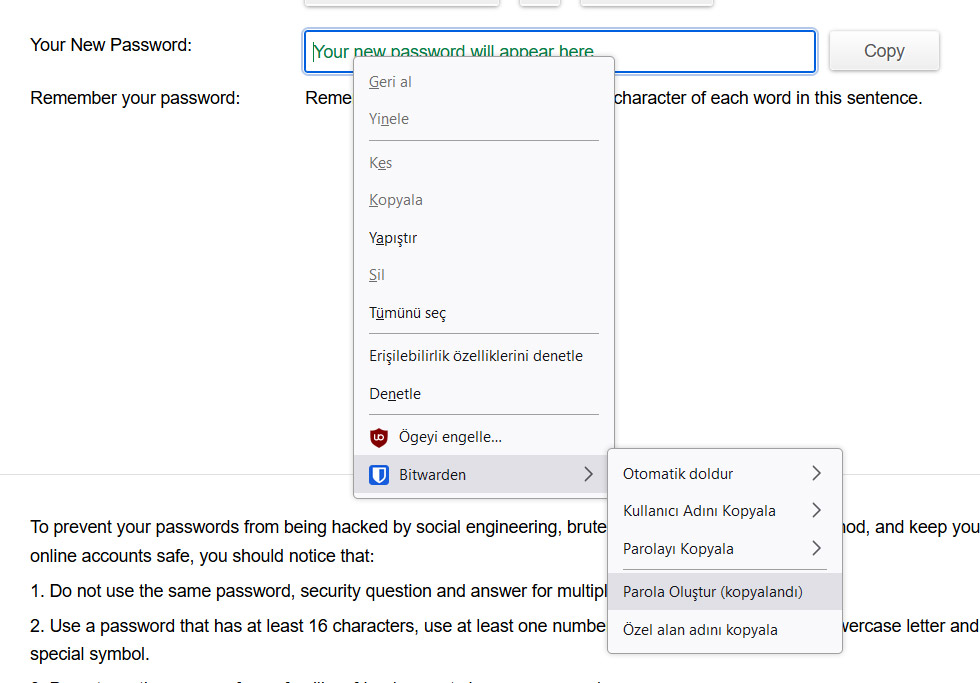Select "Geri al" from the context menu

[x=389, y=81]
